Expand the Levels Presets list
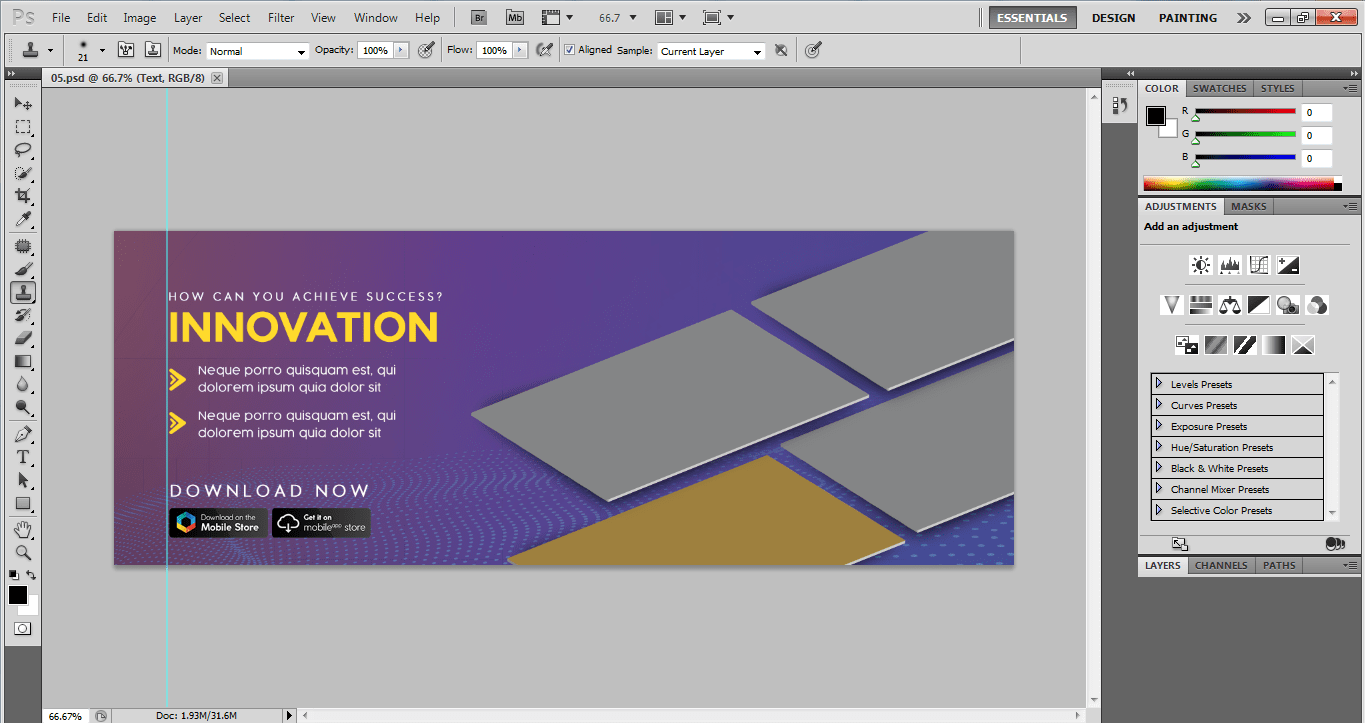 [x=1159, y=384]
